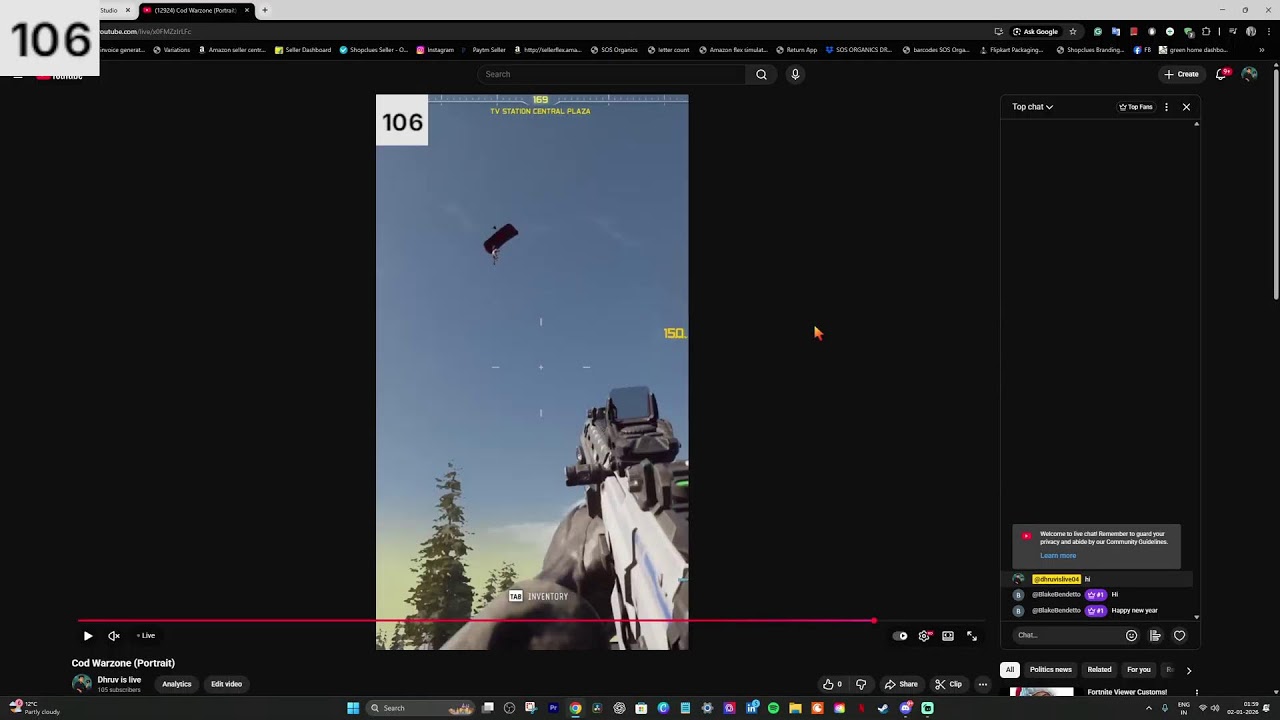Screen dimensions: 1280x720
Task: Bookmark this page with star icon
Action: (x=1073, y=32)
